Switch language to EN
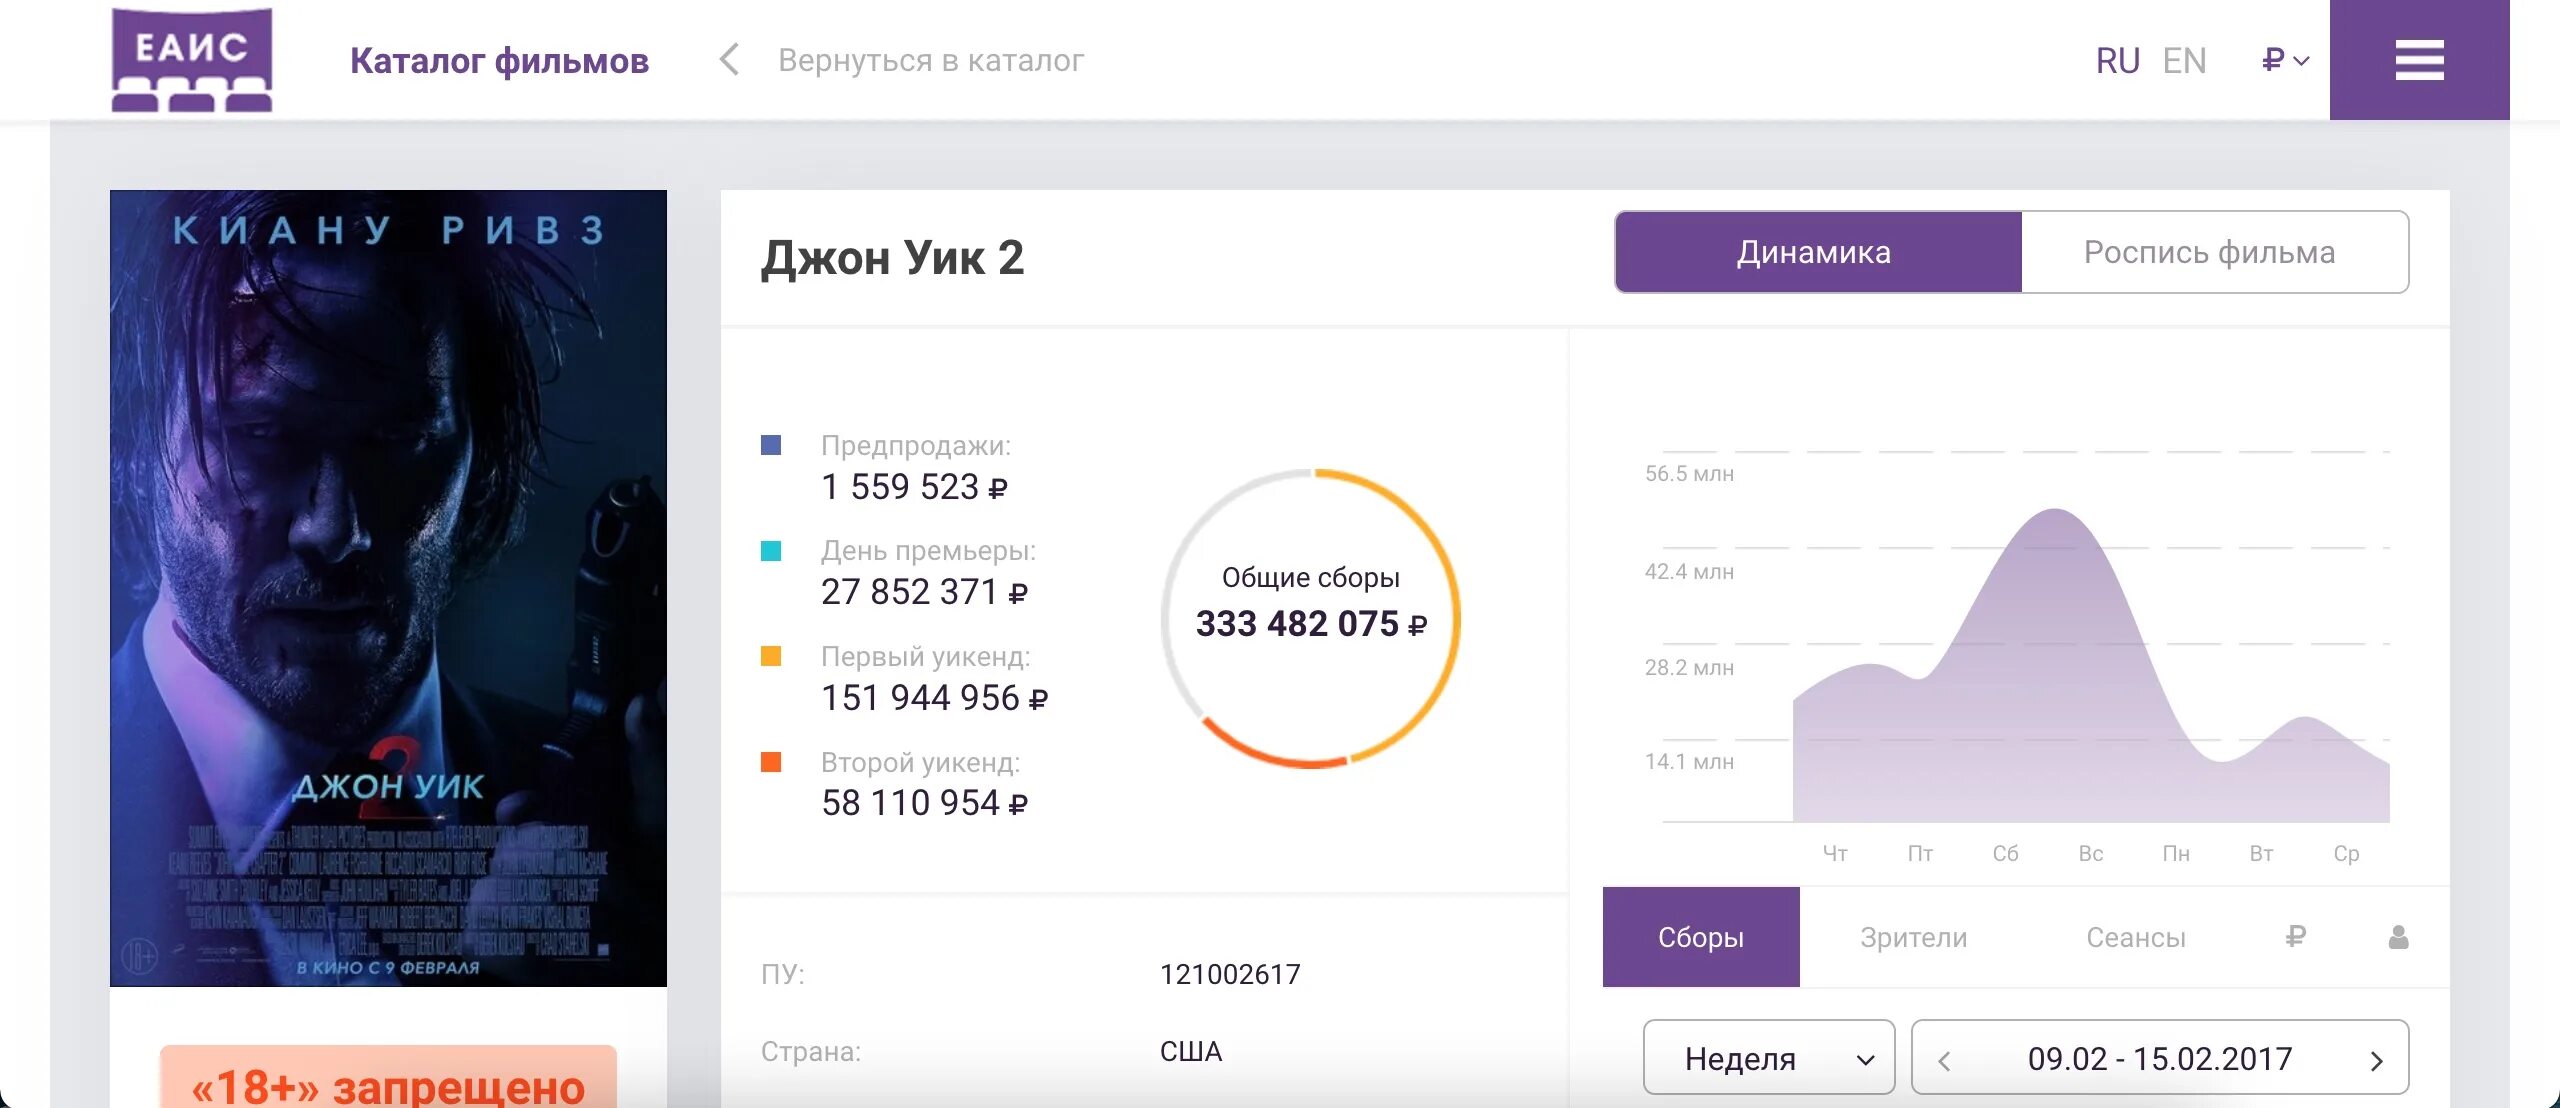Image resolution: width=2560 pixels, height=1108 pixels. click(2184, 61)
